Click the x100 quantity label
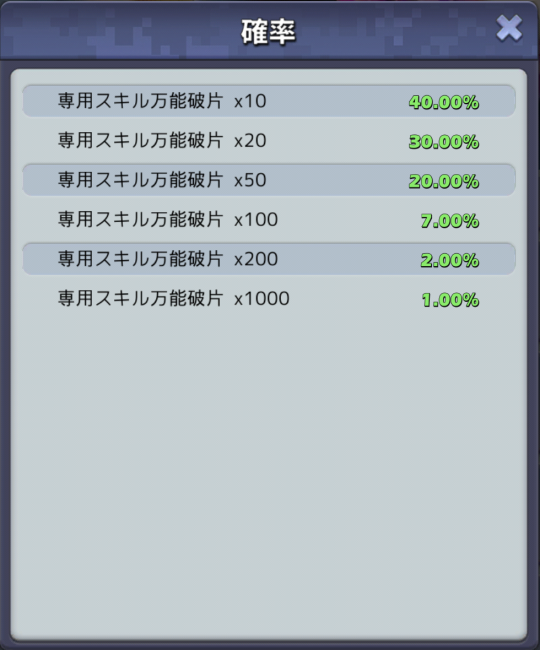The height and width of the screenshot is (650, 540). tap(256, 220)
